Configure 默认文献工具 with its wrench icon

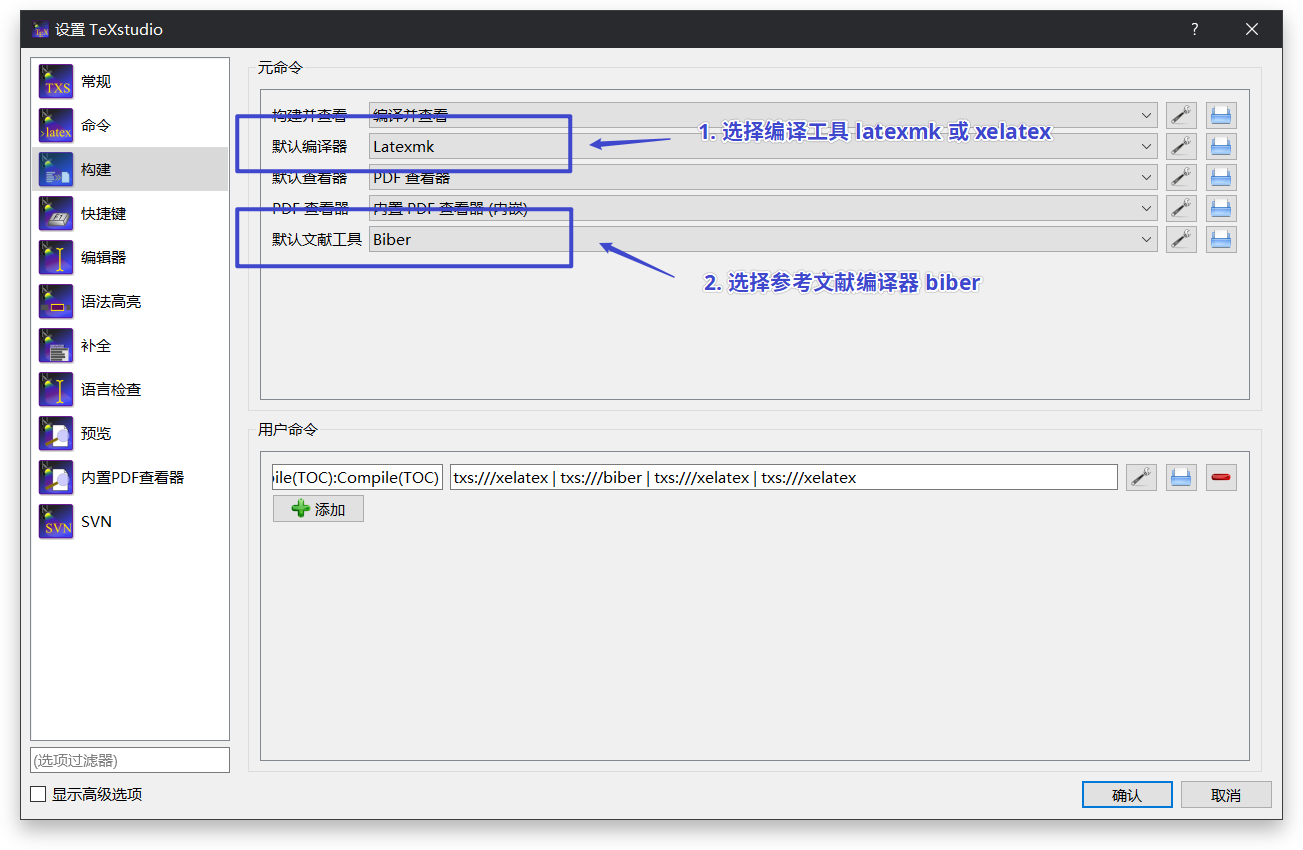point(1181,239)
